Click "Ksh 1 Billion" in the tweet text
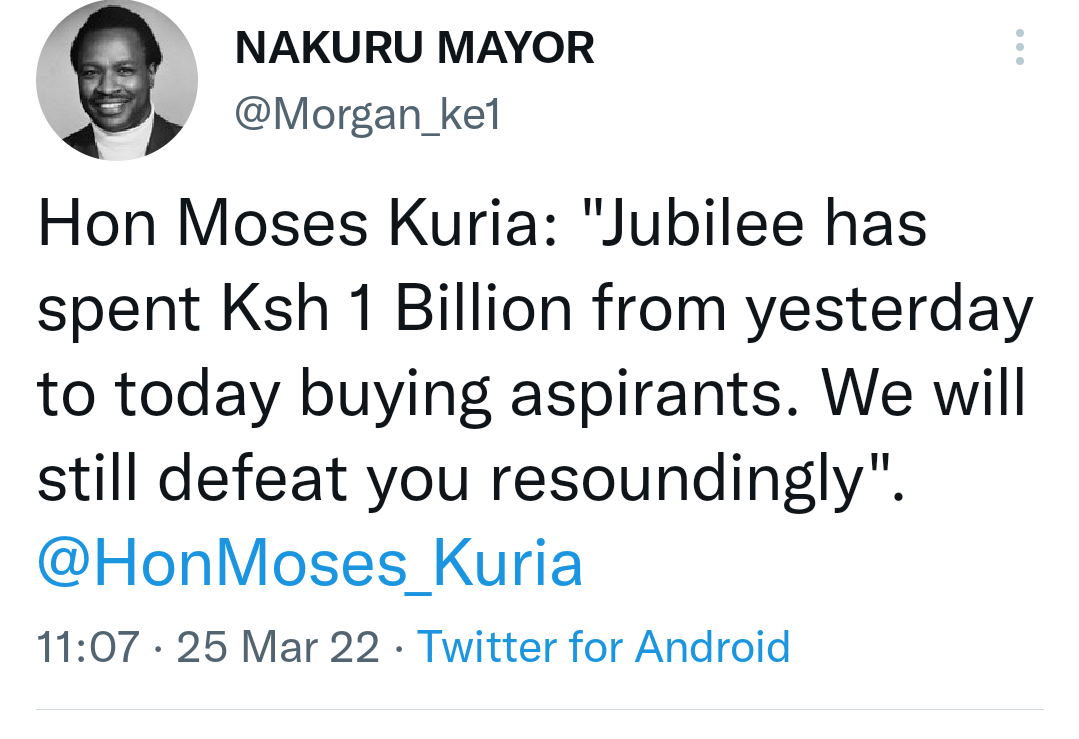 point(396,308)
